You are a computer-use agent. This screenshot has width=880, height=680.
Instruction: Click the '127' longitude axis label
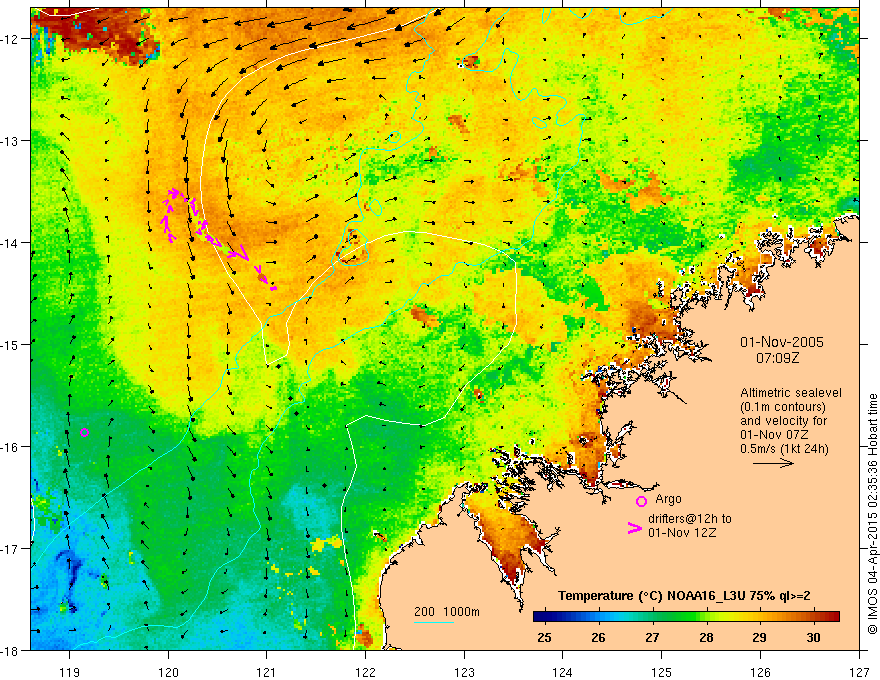(x=859, y=672)
